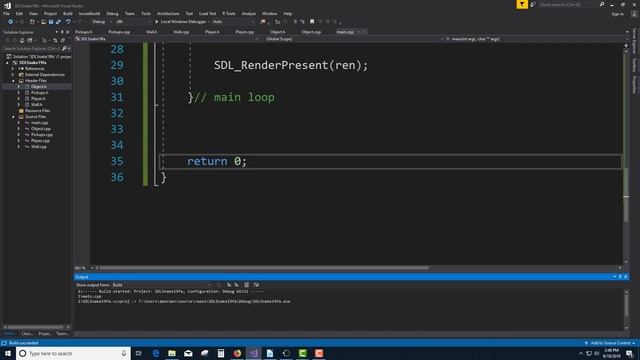This screenshot has height=360, width=640.
Task: Switch to the Player.cpp tab
Action: pyautogui.click(x=245, y=32)
